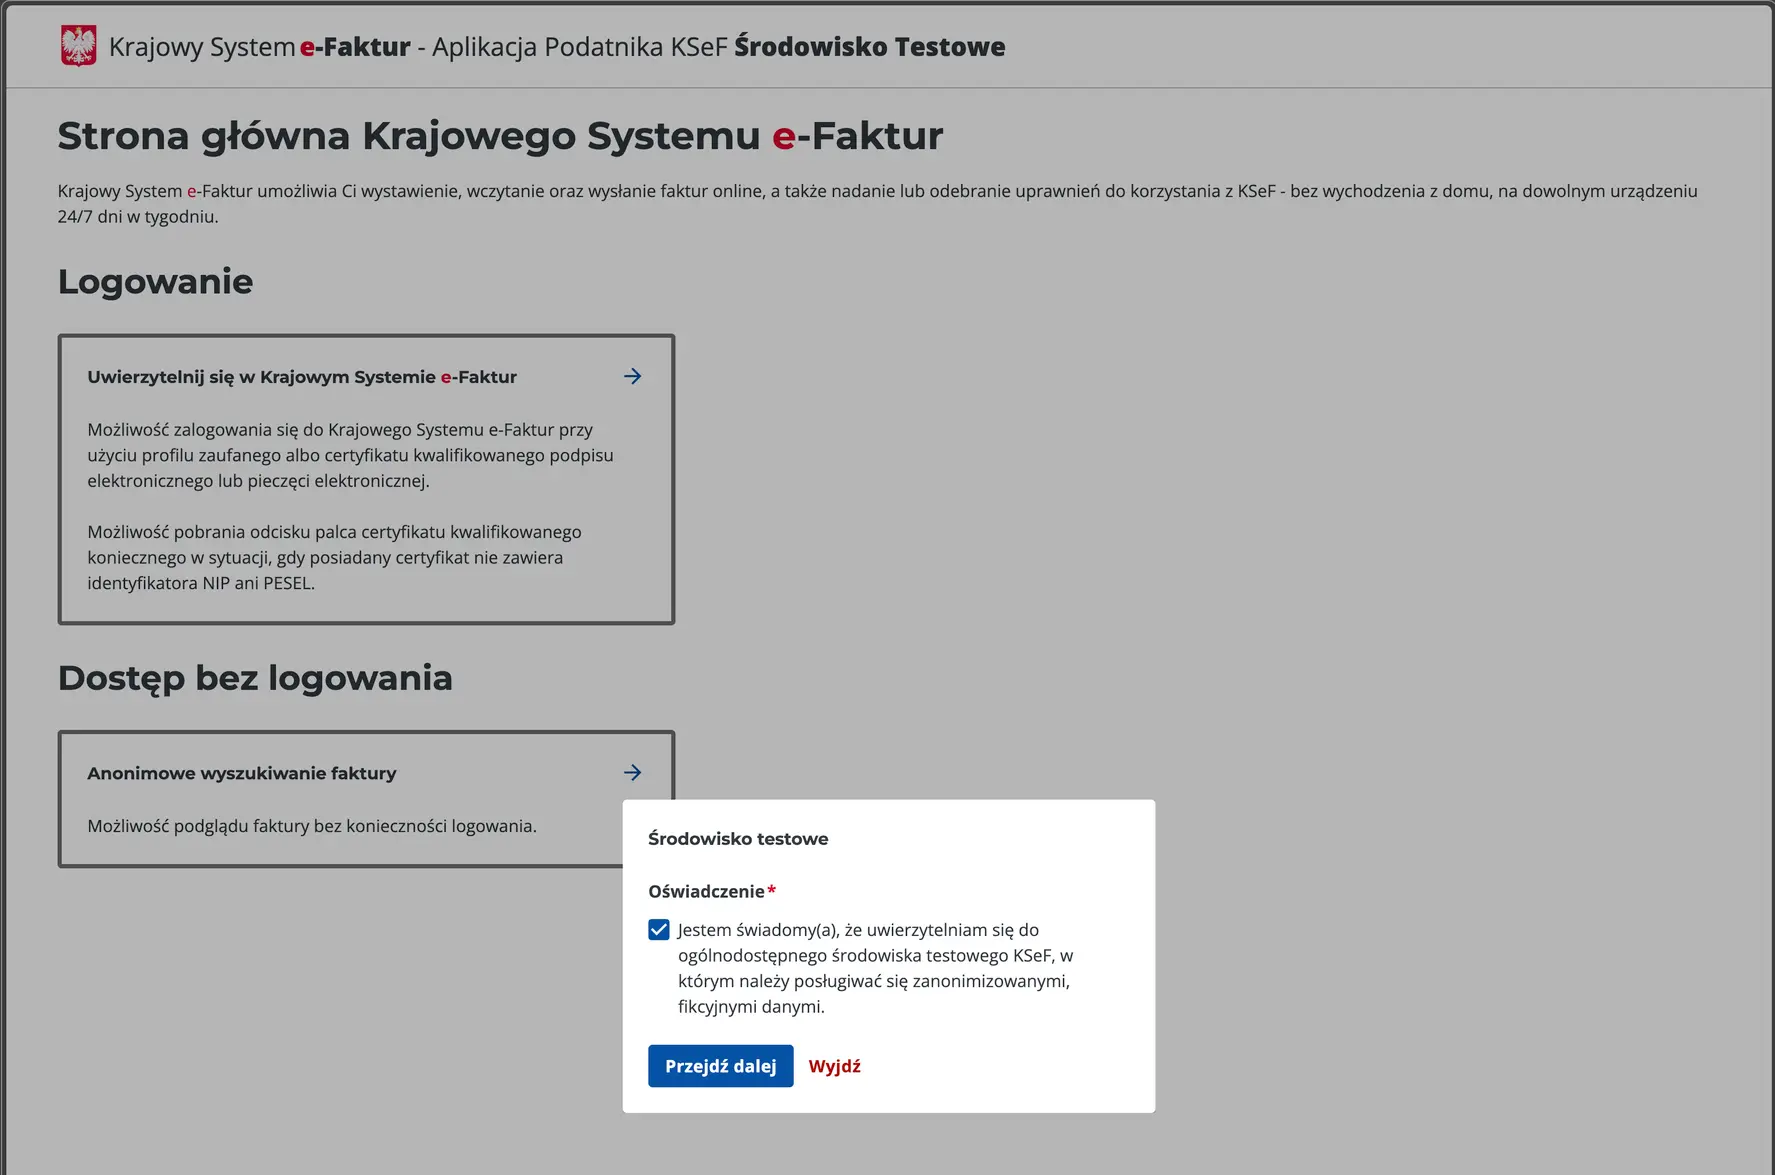Image resolution: width=1775 pixels, height=1175 pixels.
Task: Click the authentication card description about profil zaufany
Action: tap(350, 455)
